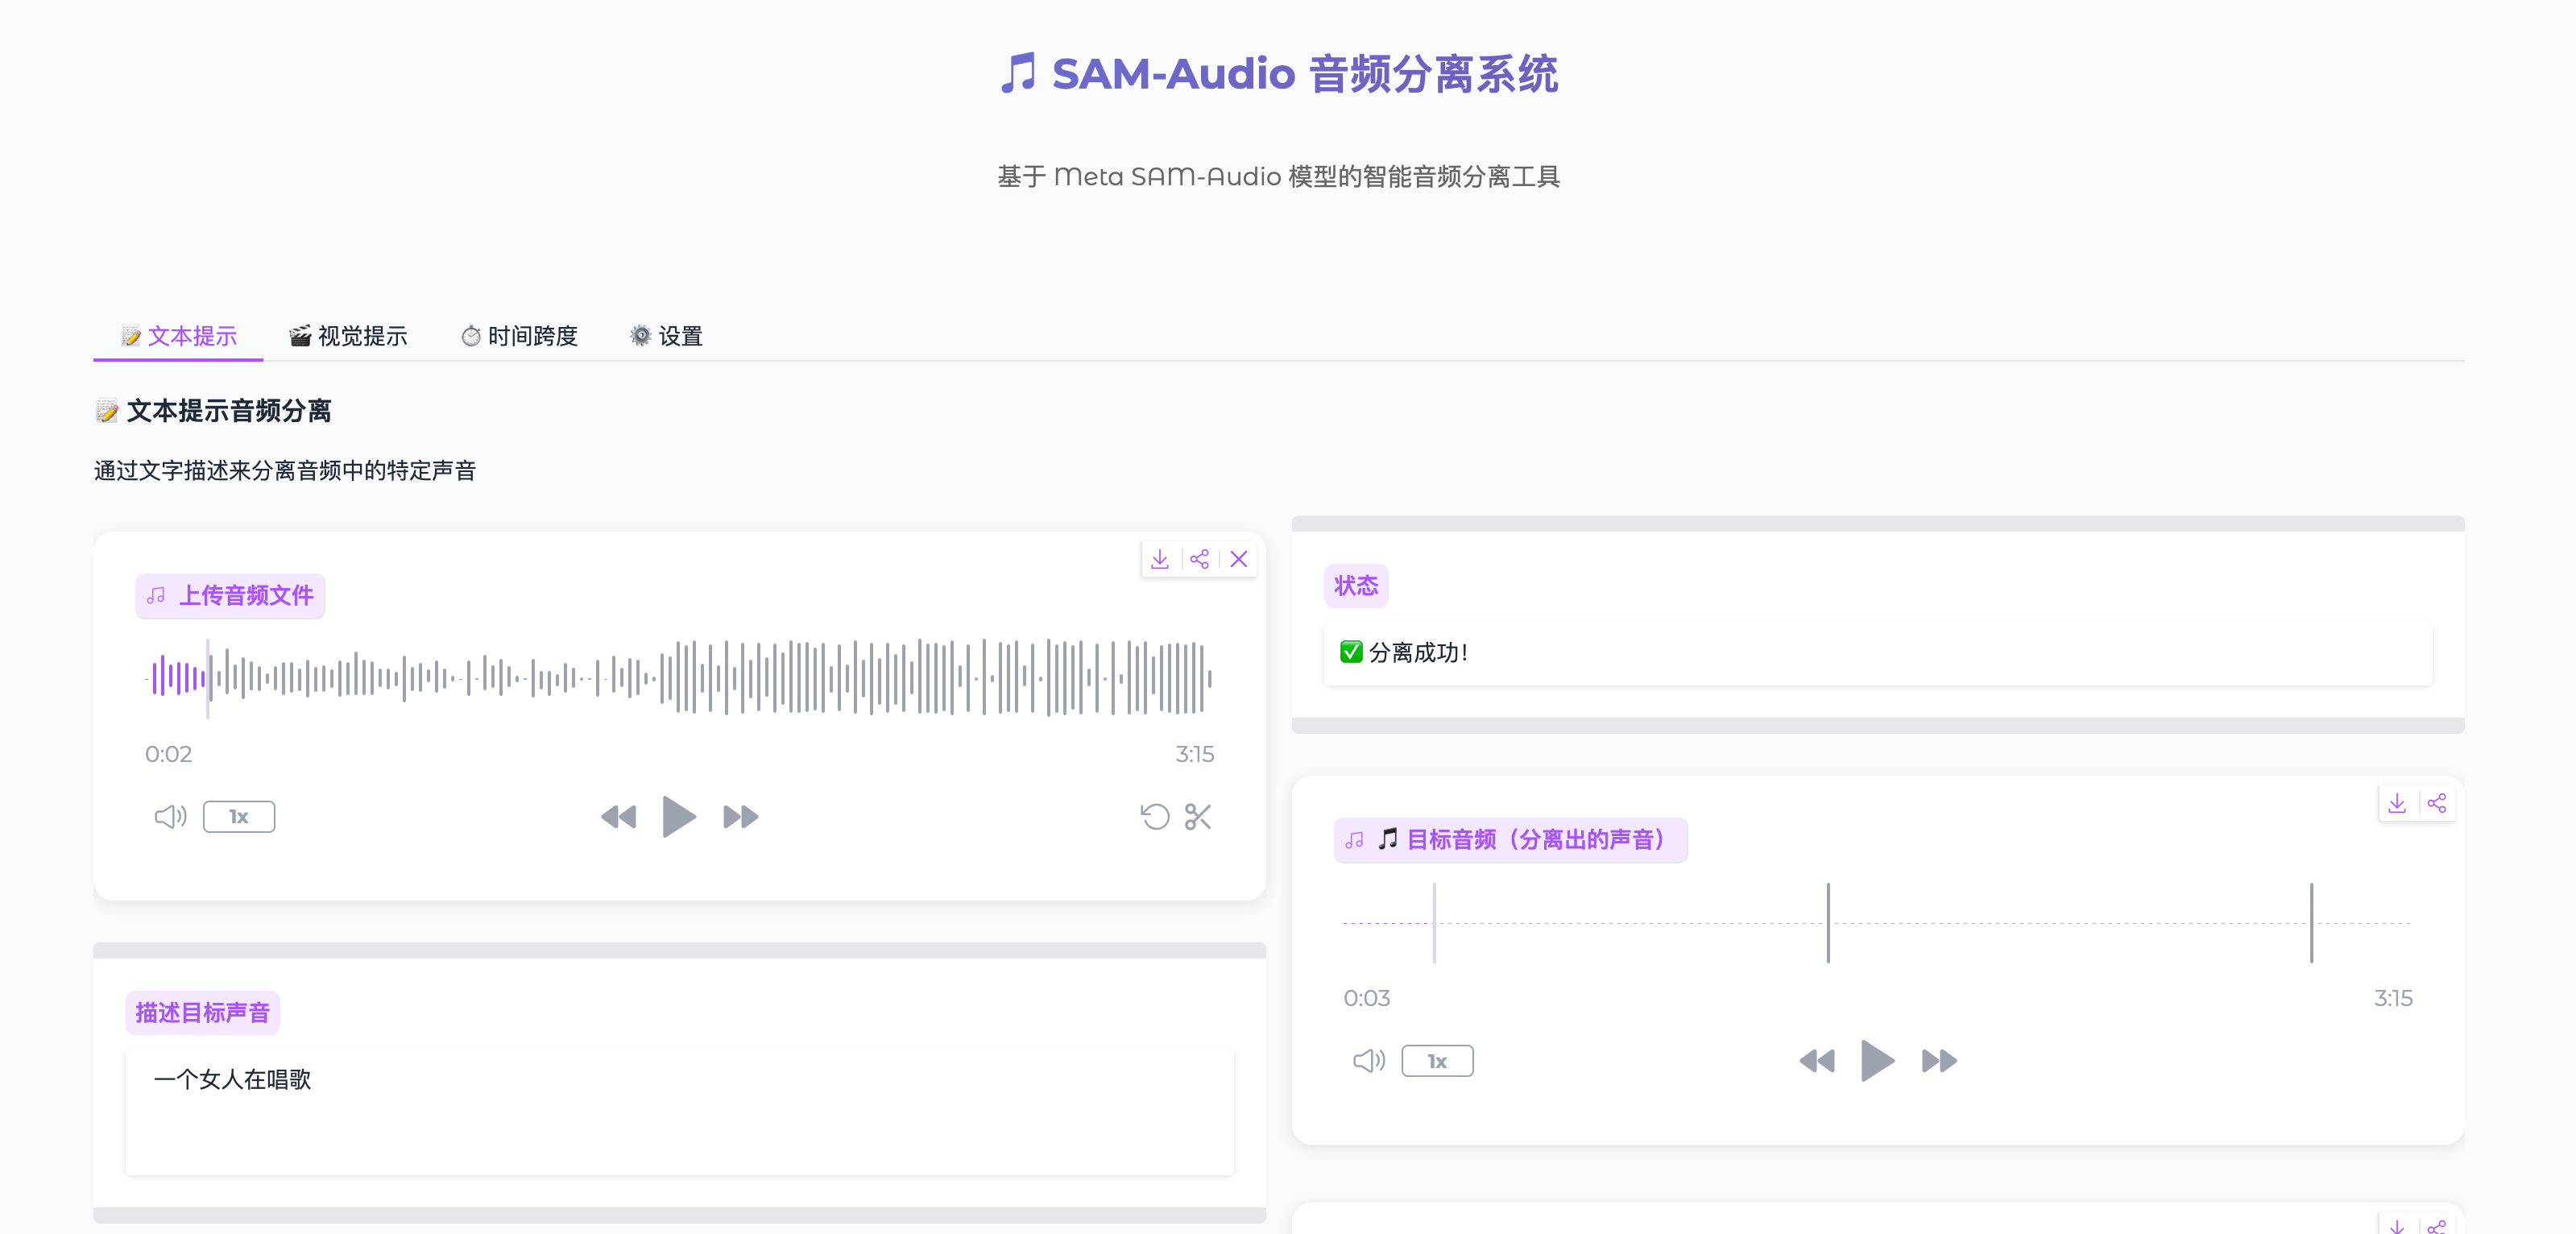Rewind the uploaded audio

tap(618, 817)
